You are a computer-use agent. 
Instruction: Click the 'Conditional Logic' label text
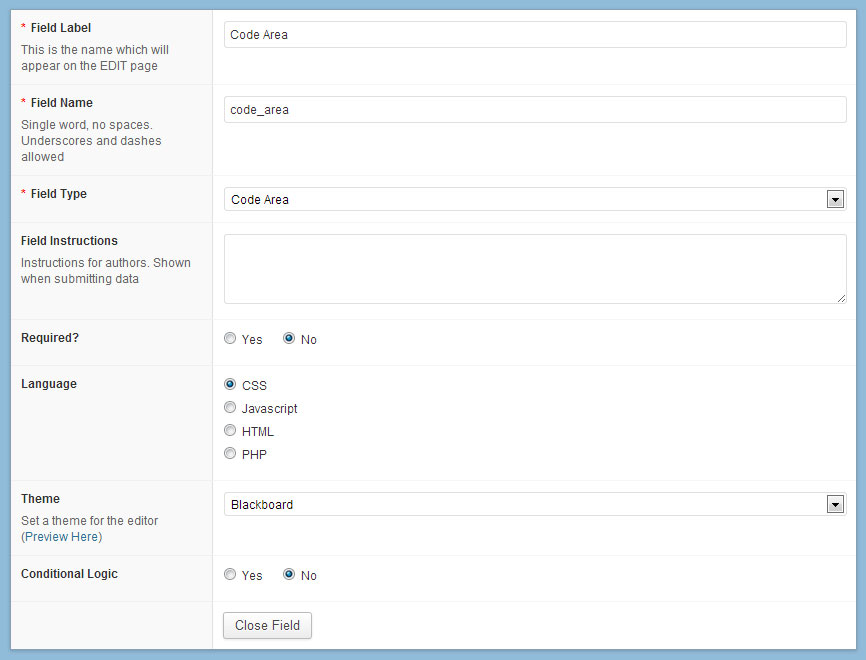click(x=69, y=574)
